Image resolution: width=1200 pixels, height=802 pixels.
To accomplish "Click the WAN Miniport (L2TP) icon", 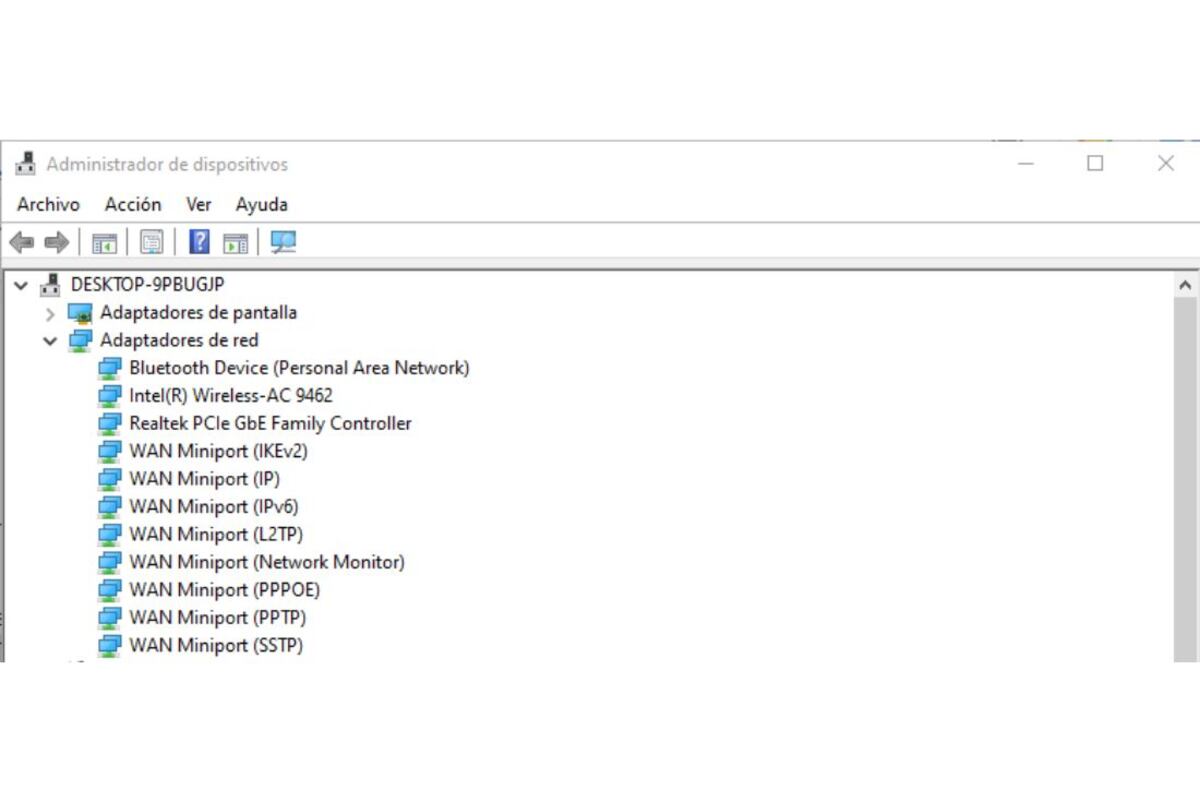I will pos(110,534).
